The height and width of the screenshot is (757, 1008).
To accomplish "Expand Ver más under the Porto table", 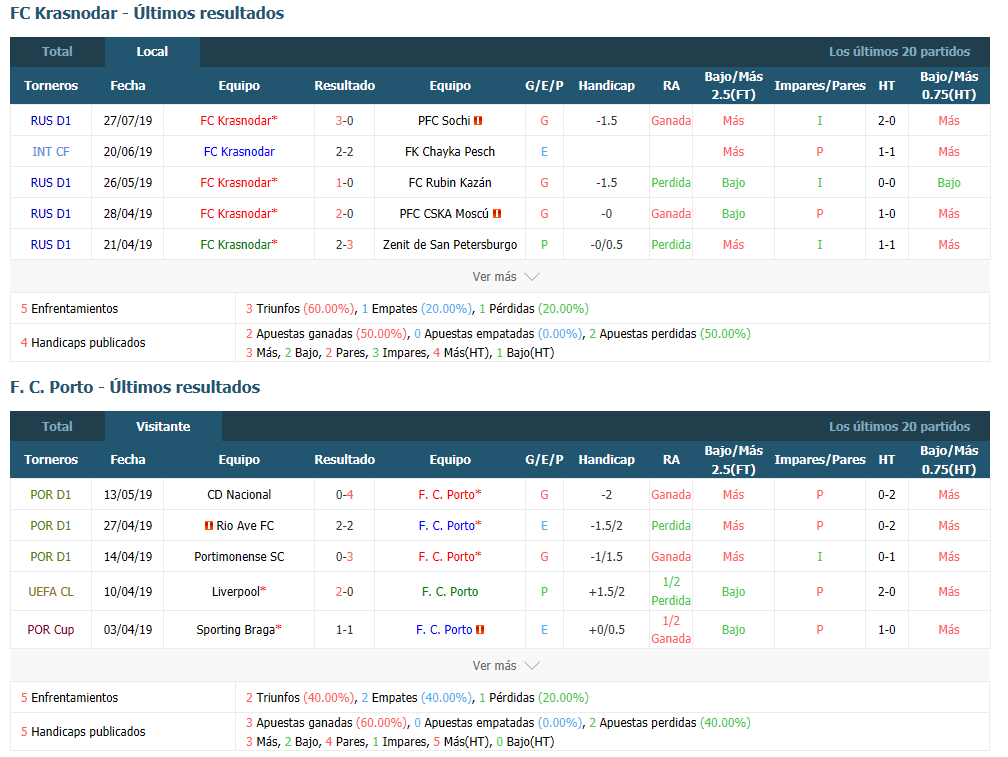I will [505, 666].
